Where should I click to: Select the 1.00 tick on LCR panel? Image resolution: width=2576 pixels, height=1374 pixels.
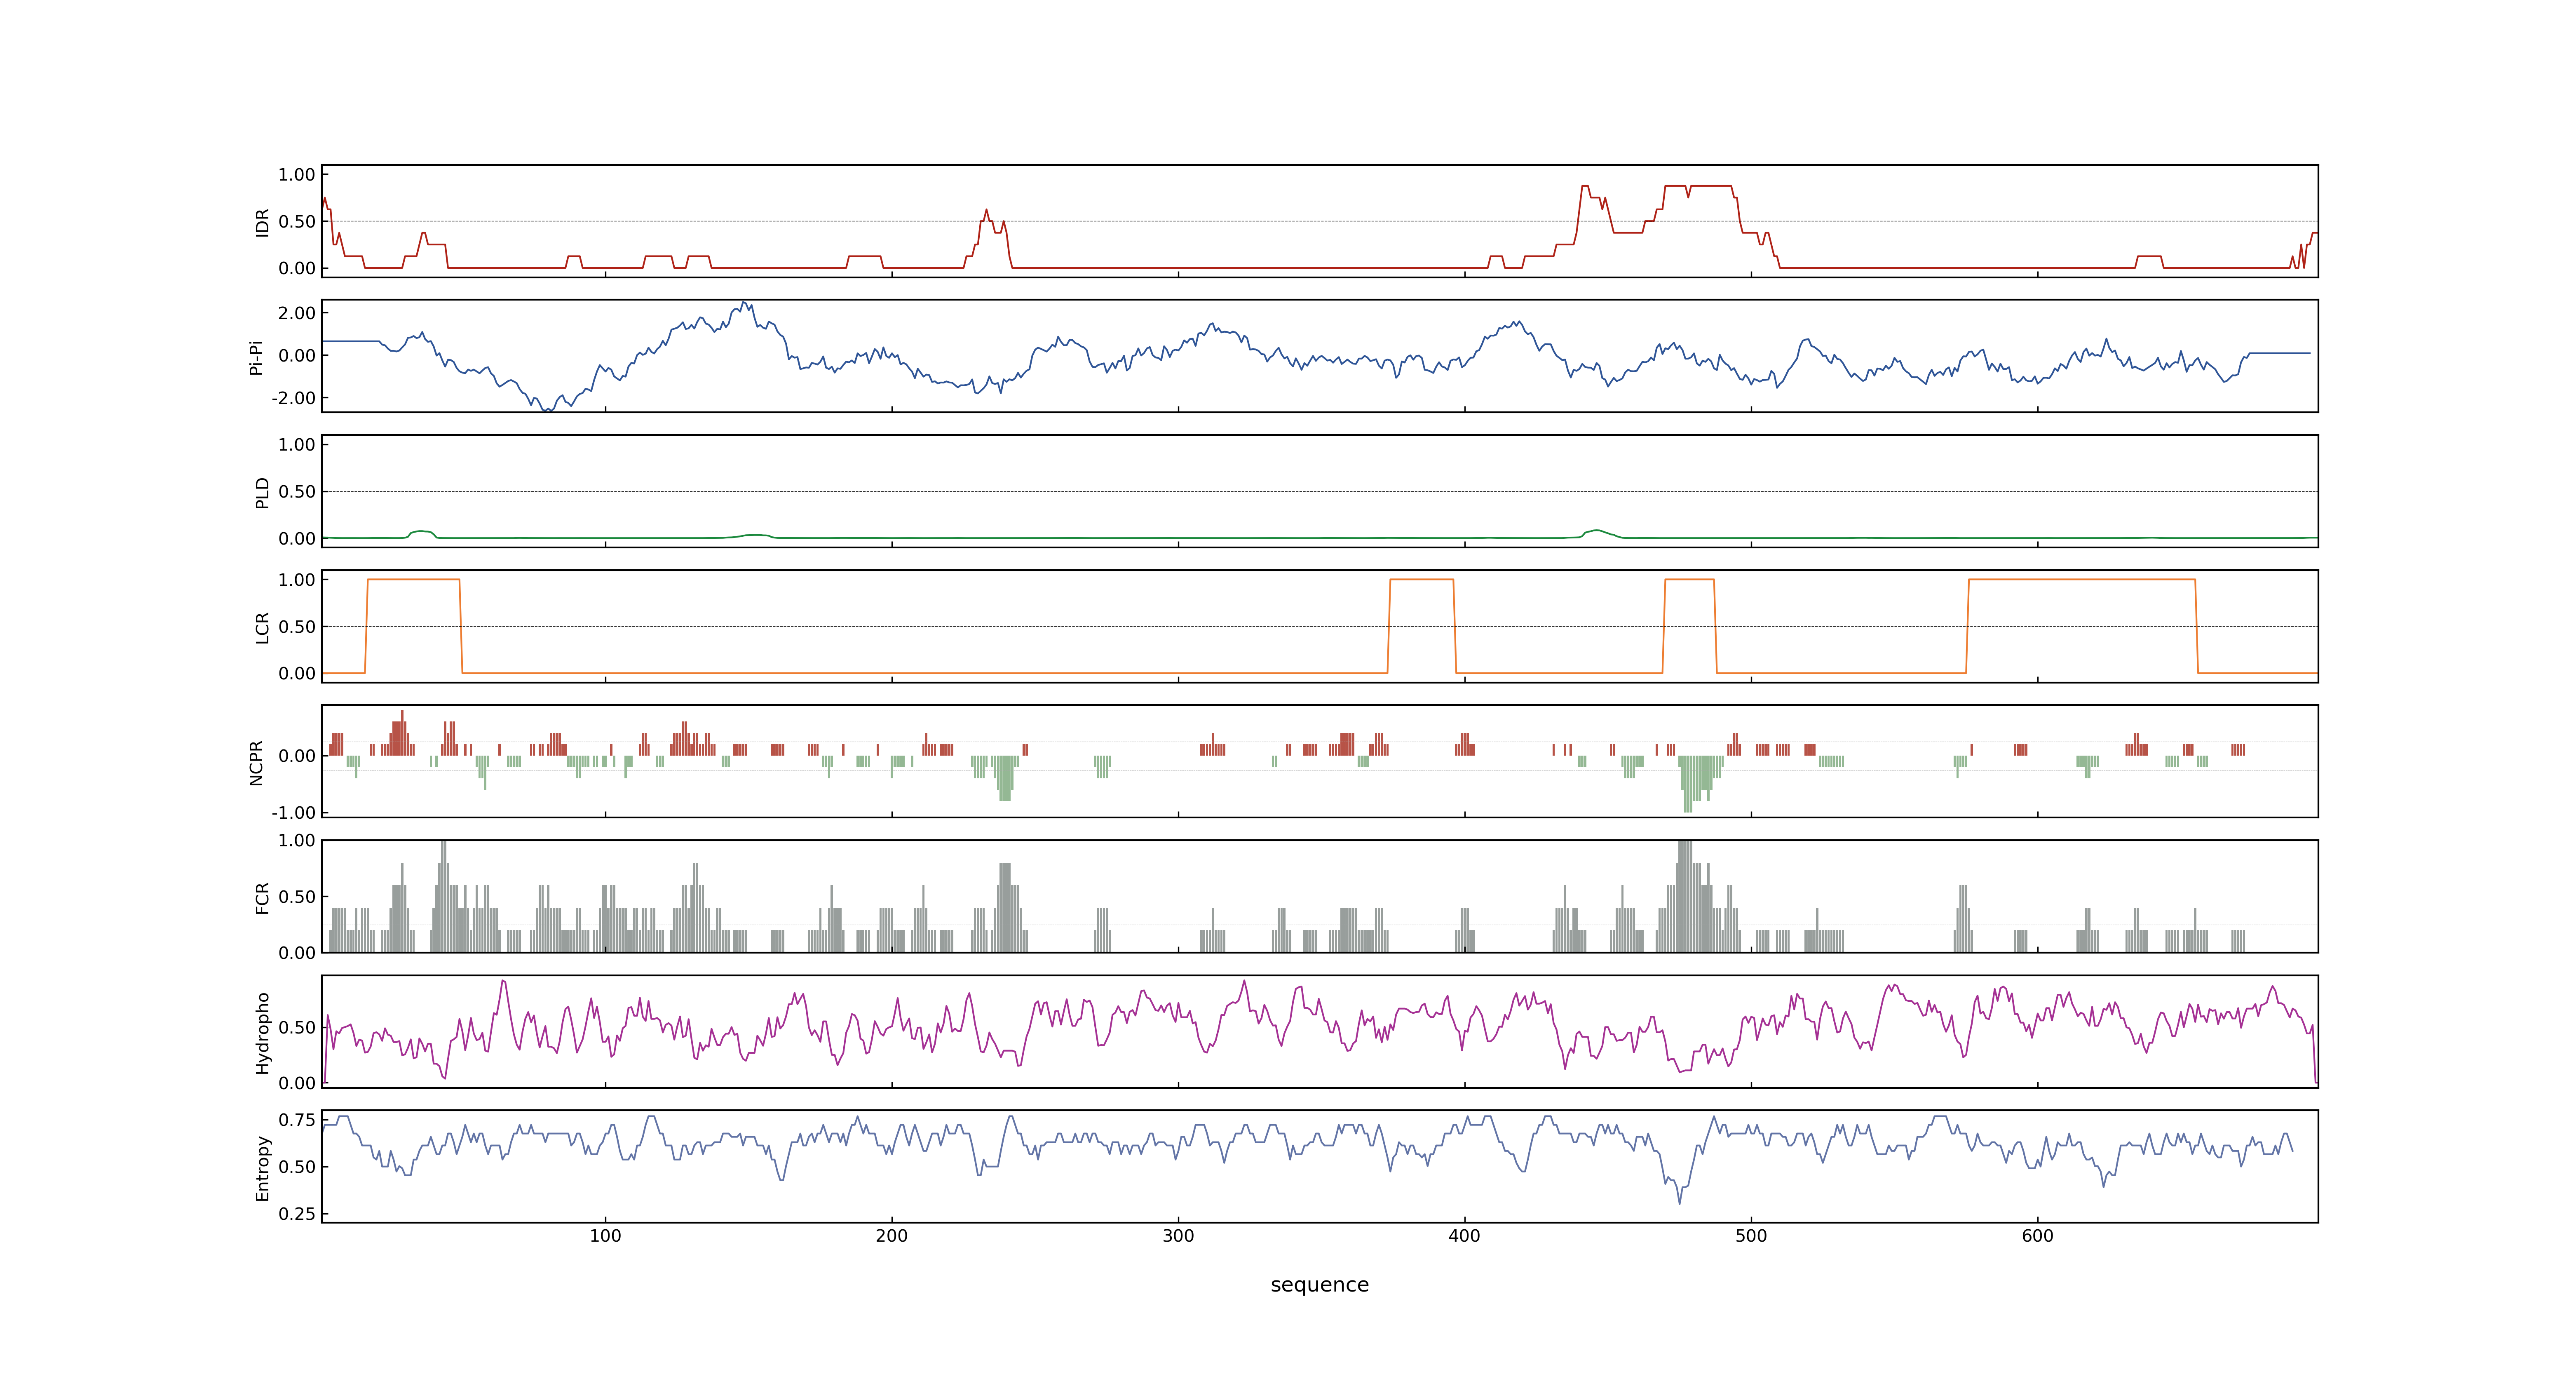(297, 580)
